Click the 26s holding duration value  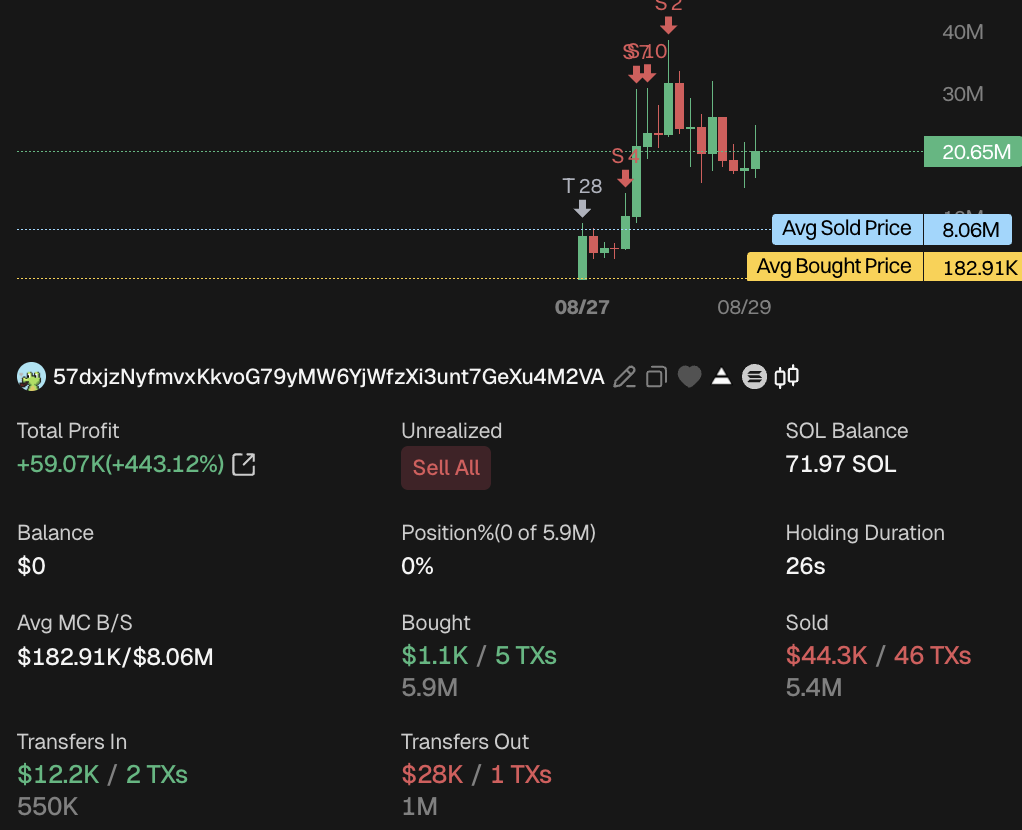click(x=806, y=566)
